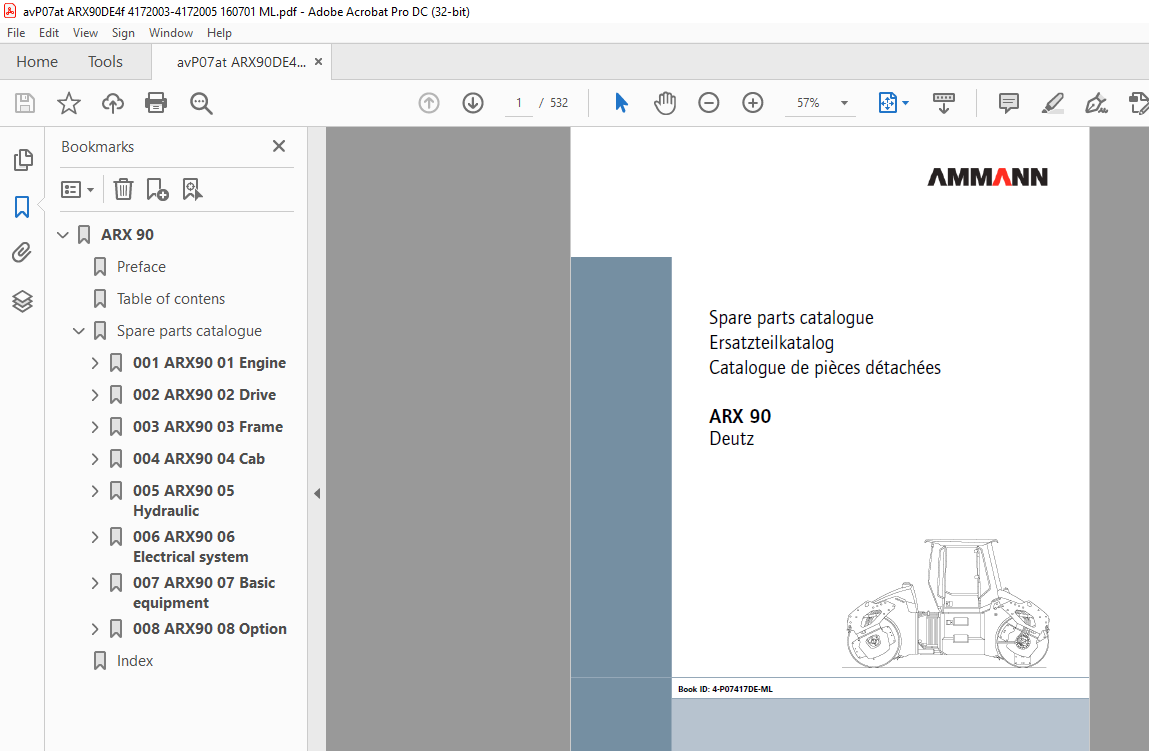Upload file to cloud icon
The image size is (1149, 751).
point(112,103)
